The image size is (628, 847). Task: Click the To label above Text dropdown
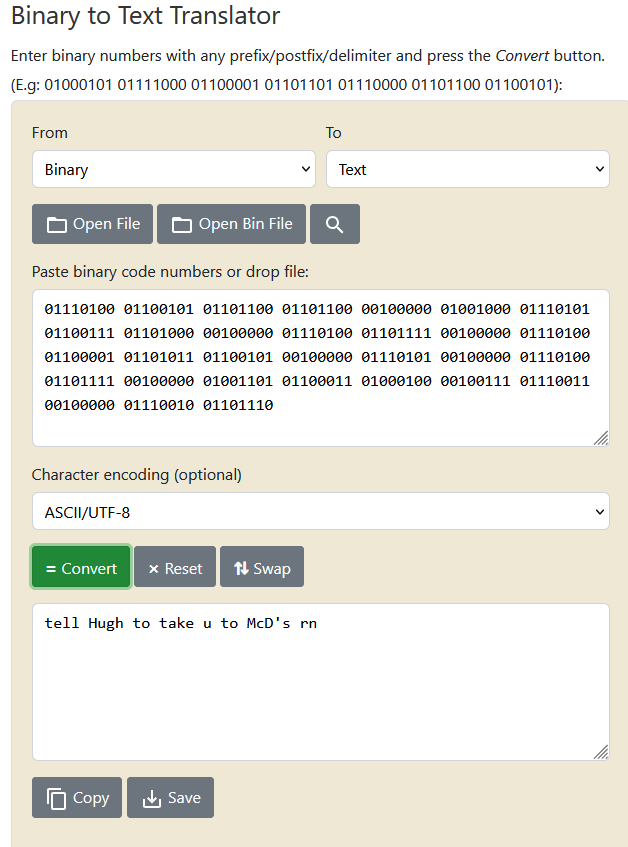(x=333, y=133)
